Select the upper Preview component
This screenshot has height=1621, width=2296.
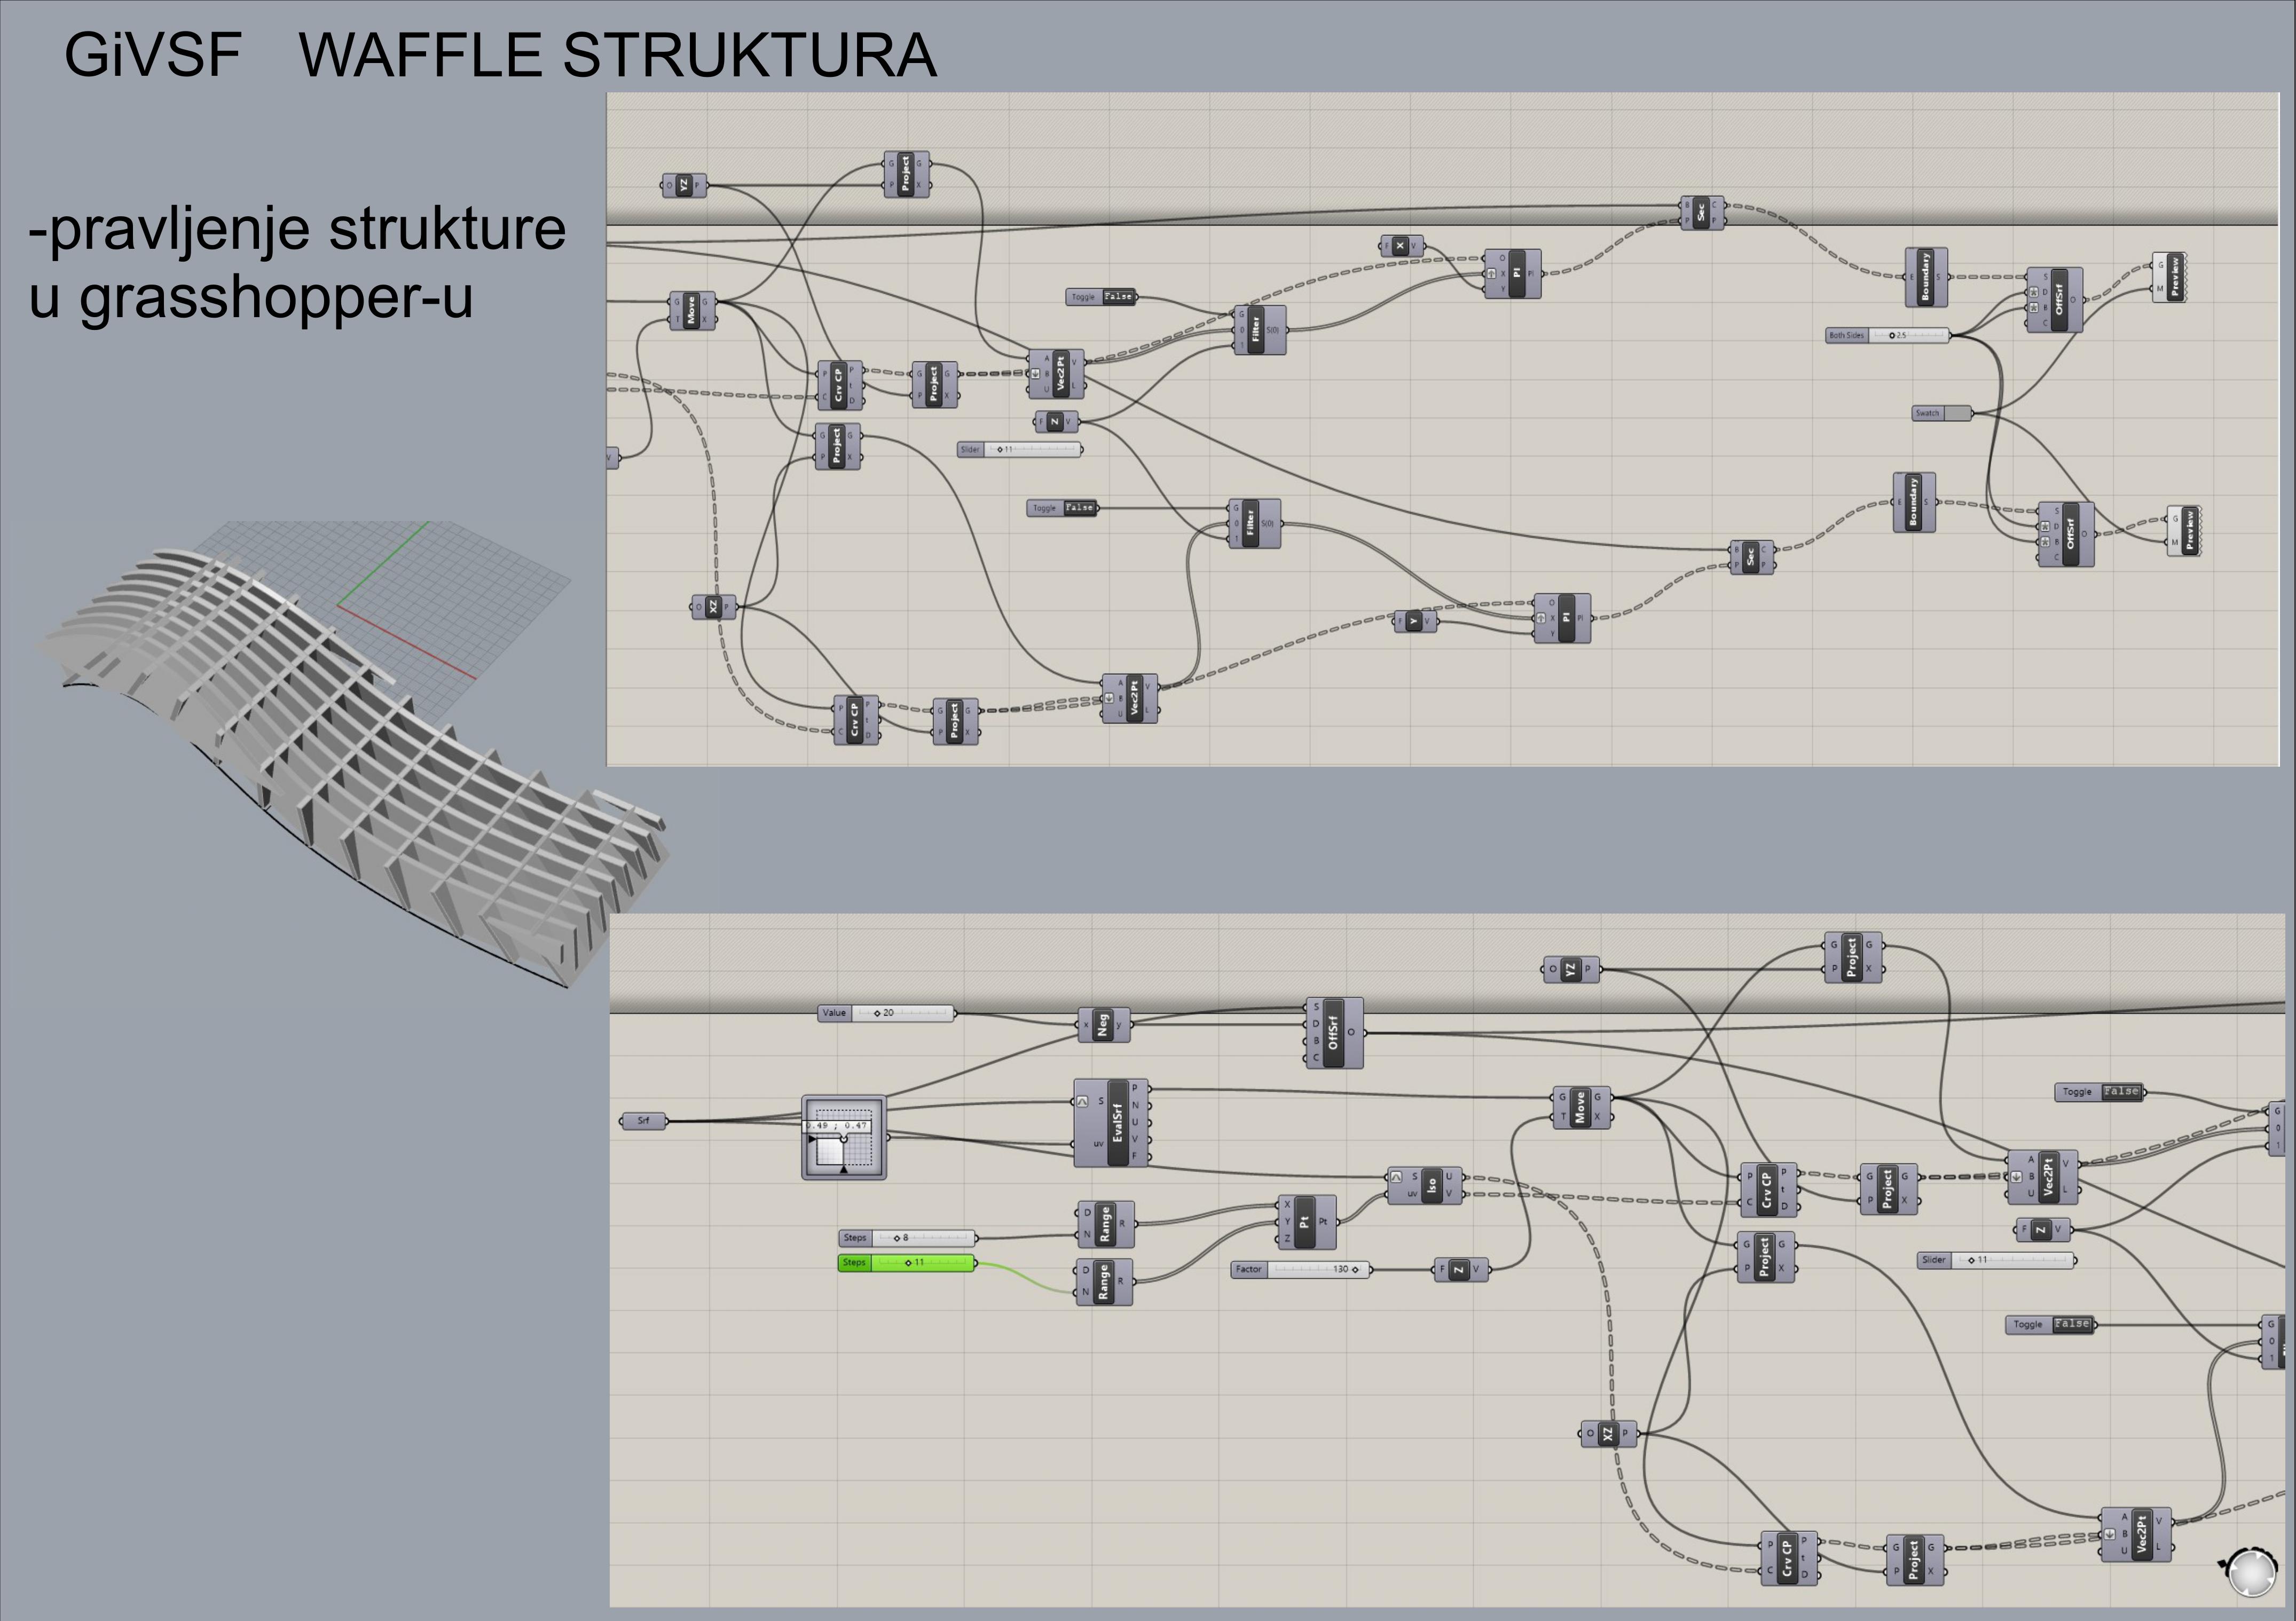point(2170,277)
